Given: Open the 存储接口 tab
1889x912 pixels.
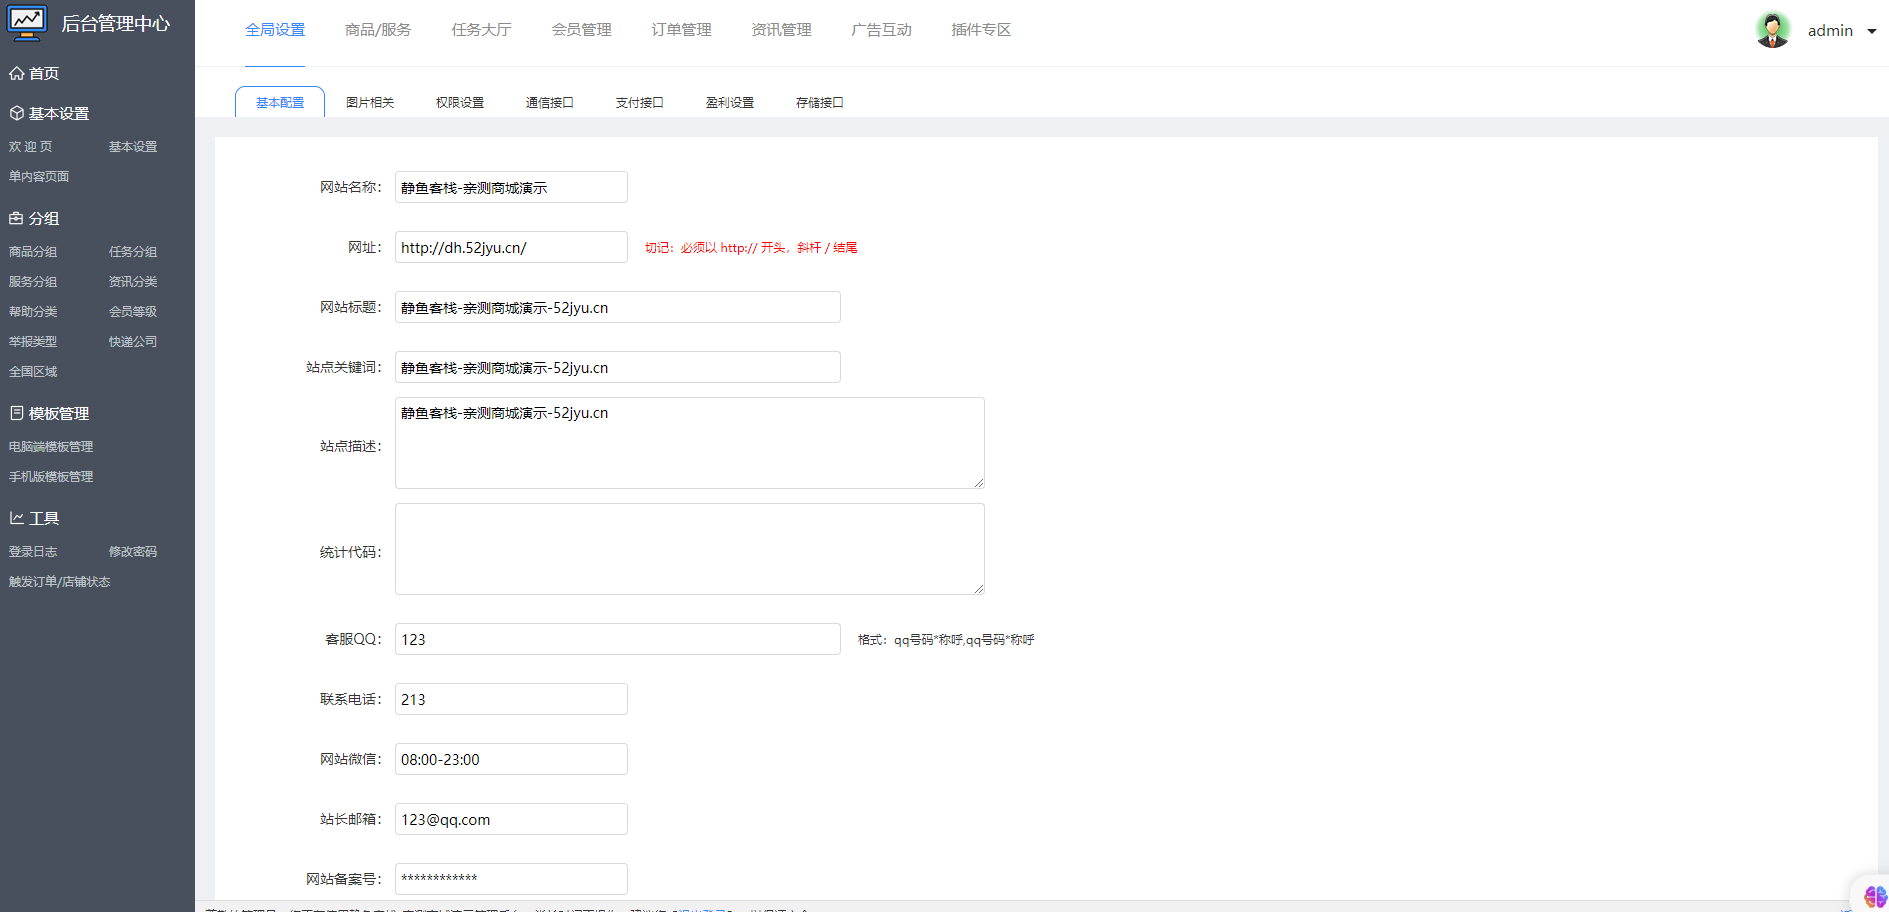Looking at the screenshot, I should tap(819, 102).
